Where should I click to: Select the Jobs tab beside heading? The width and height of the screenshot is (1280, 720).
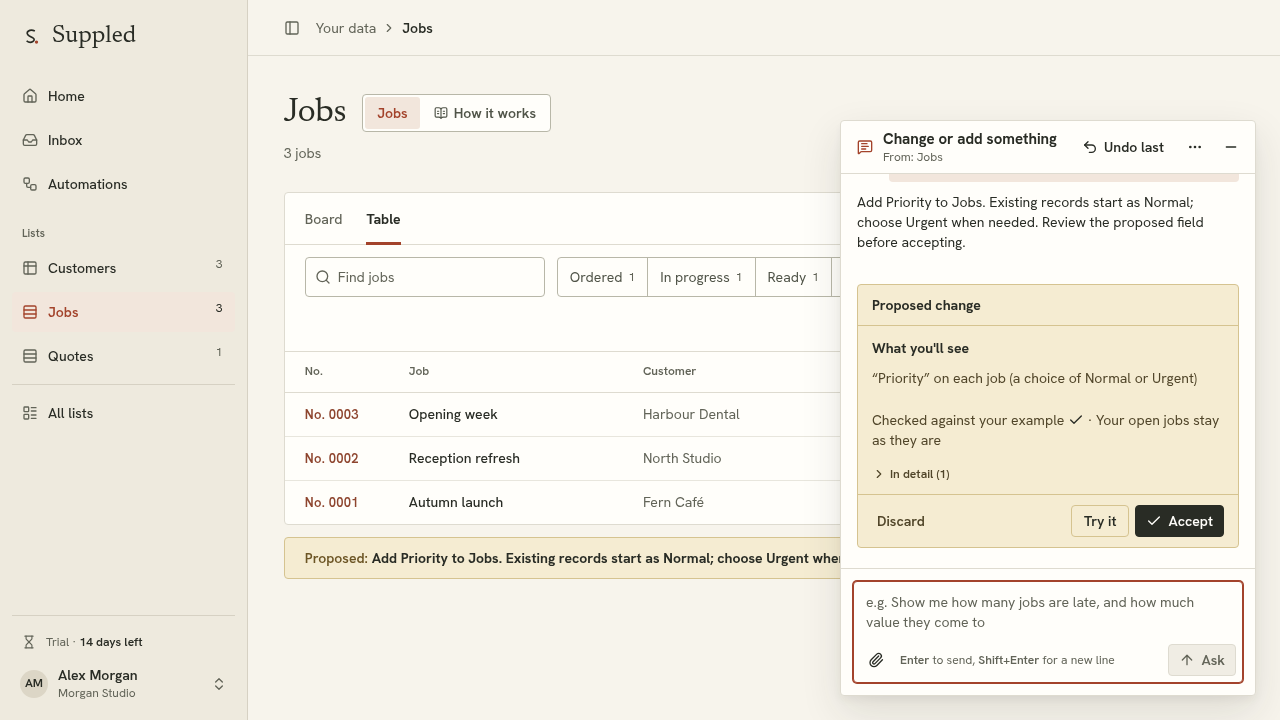(x=392, y=113)
